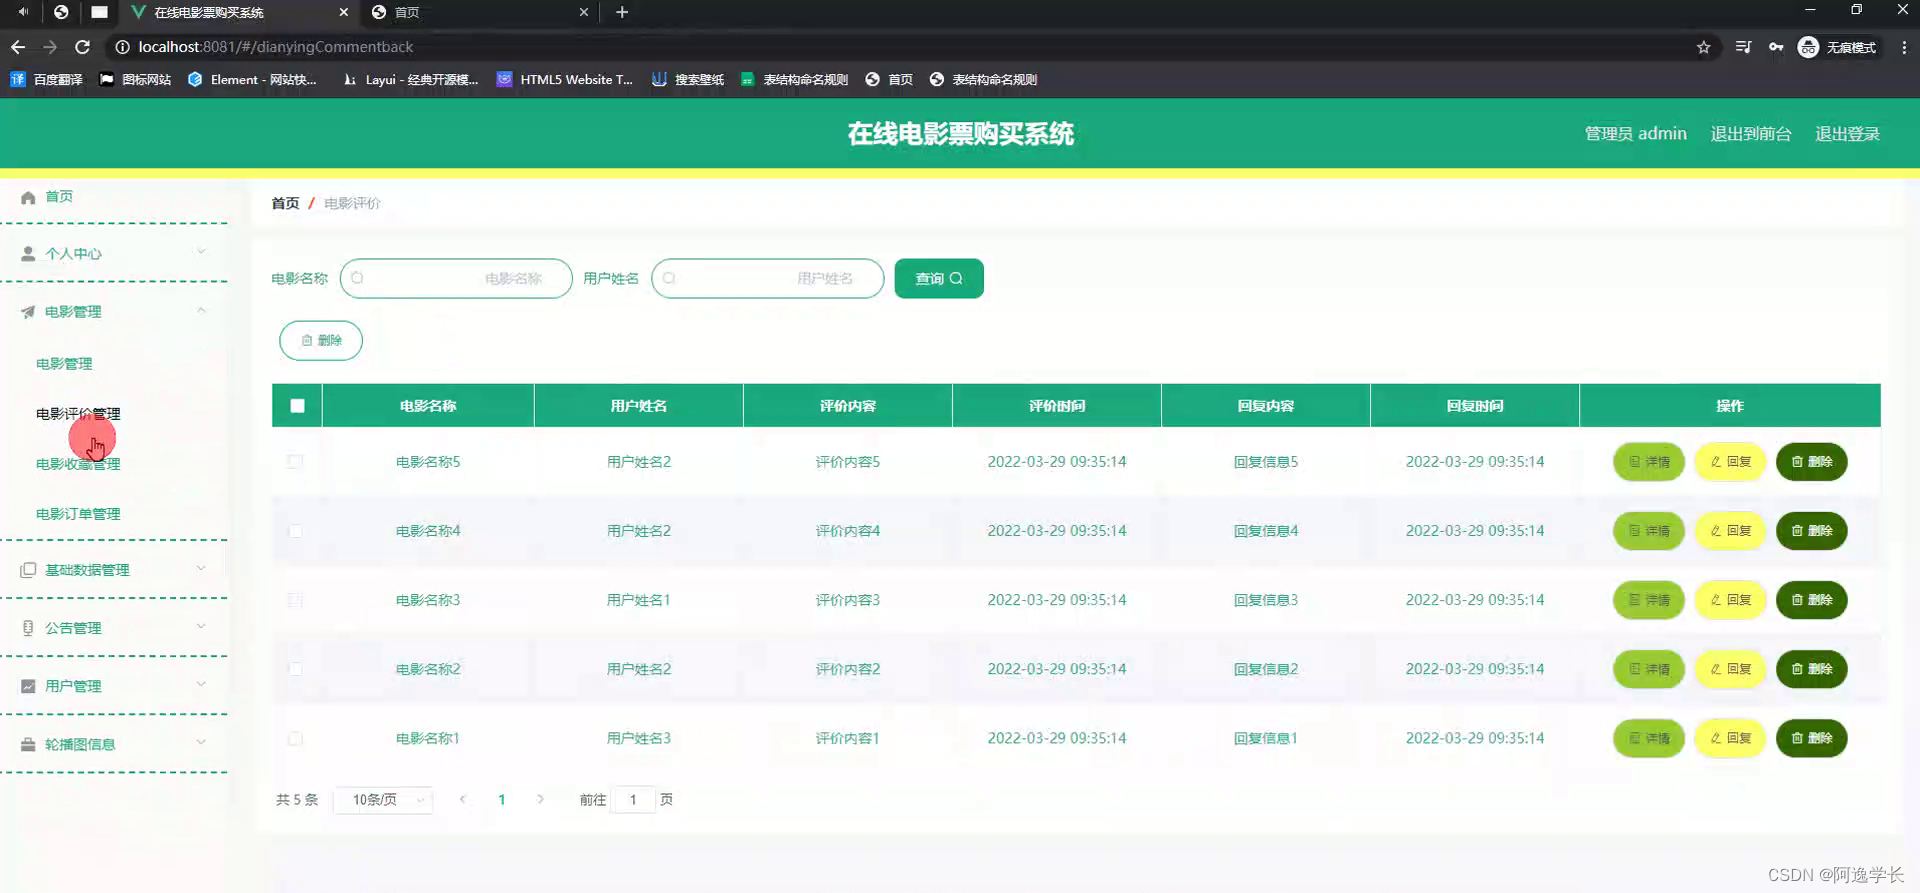
Task: Click the 个人中心 person icon
Action: point(28,254)
